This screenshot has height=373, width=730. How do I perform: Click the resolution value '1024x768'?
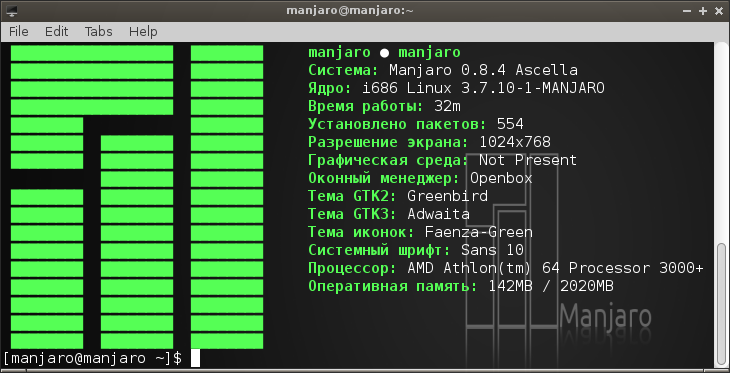515,142
